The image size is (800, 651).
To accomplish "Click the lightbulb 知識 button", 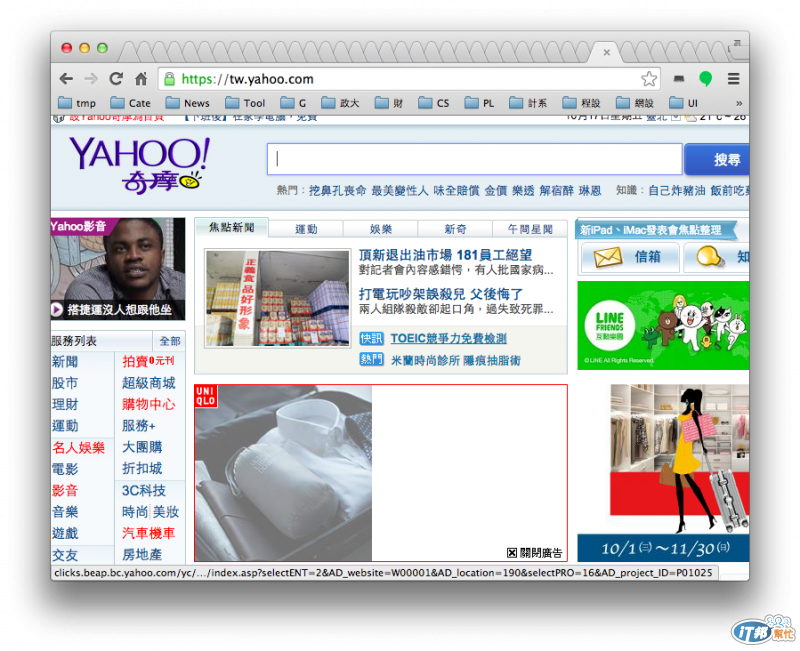I will click(716, 257).
